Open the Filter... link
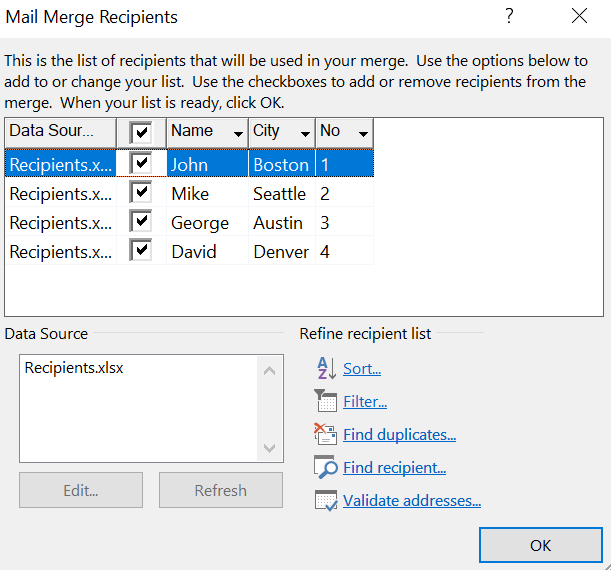 tap(364, 401)
